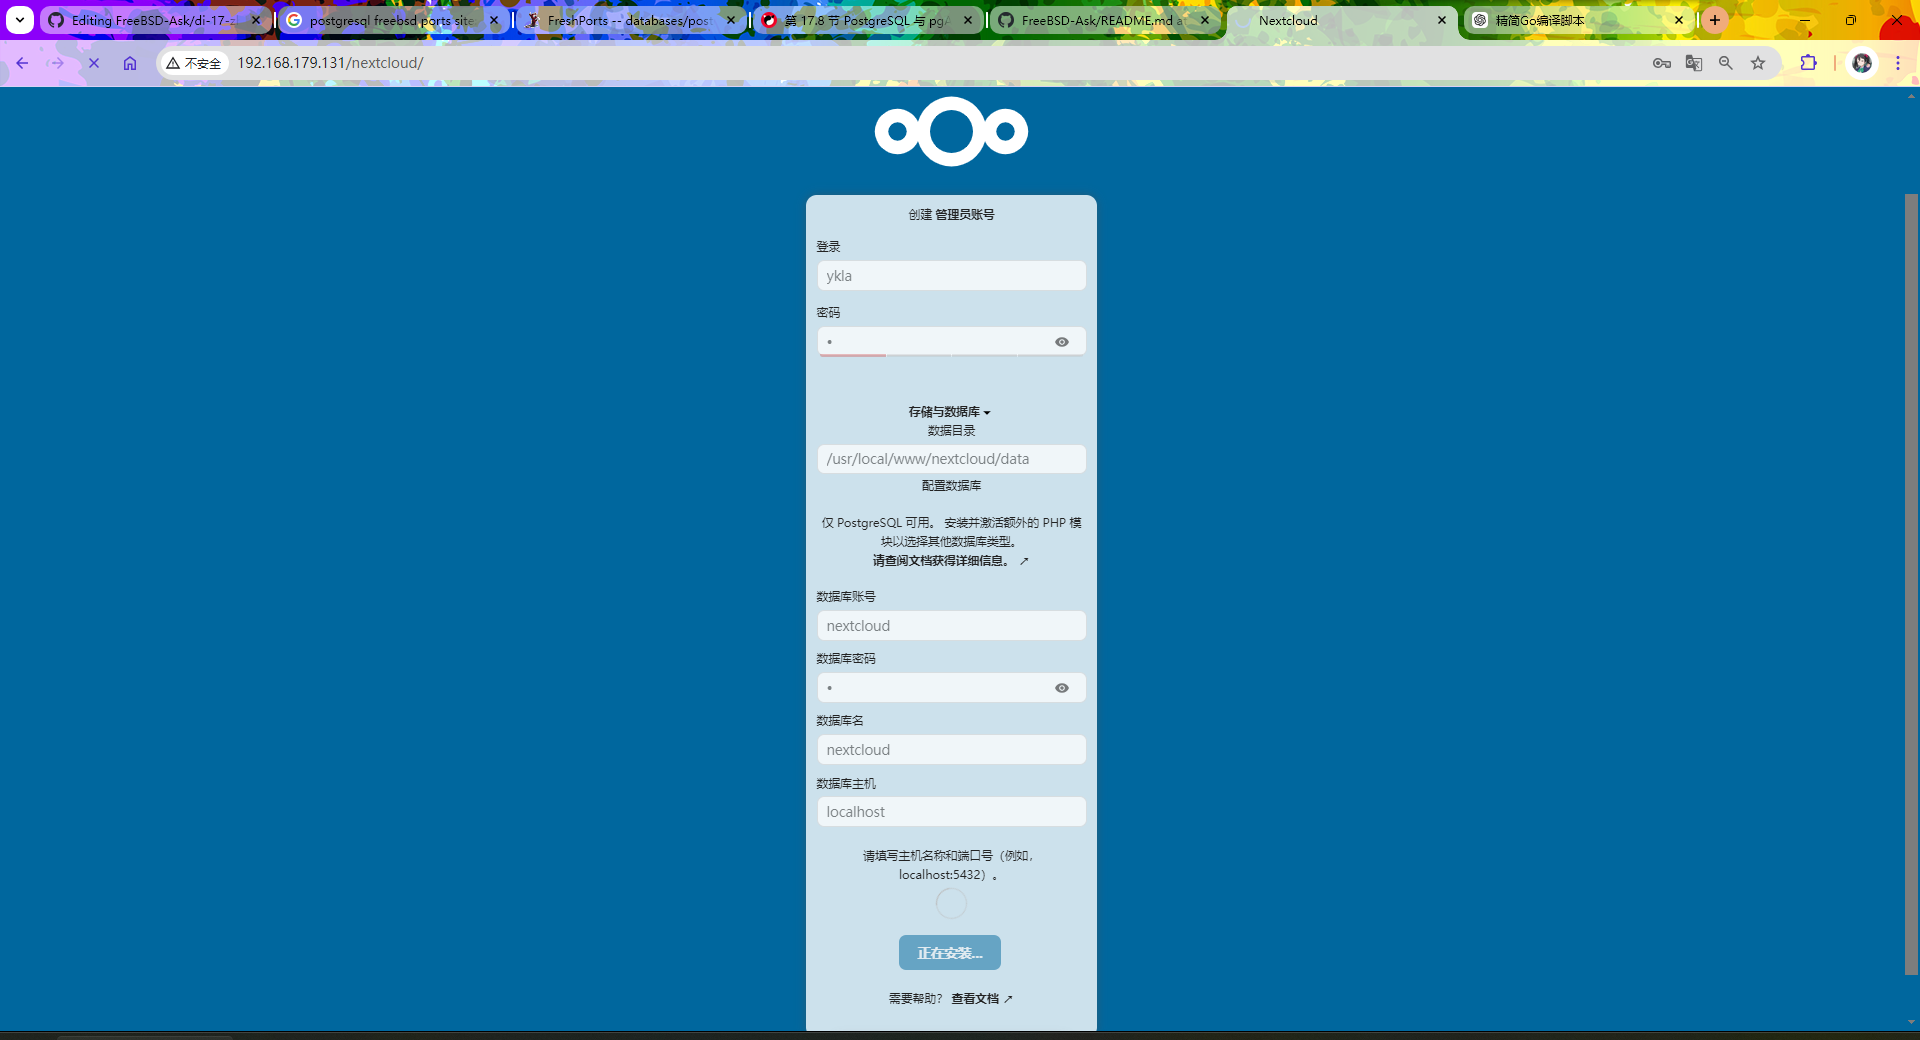Switch to the FreeBSD-Ask/README.md tab
The height and width of the screenshot is (1040, 1920).
[x=1103, y=20]
